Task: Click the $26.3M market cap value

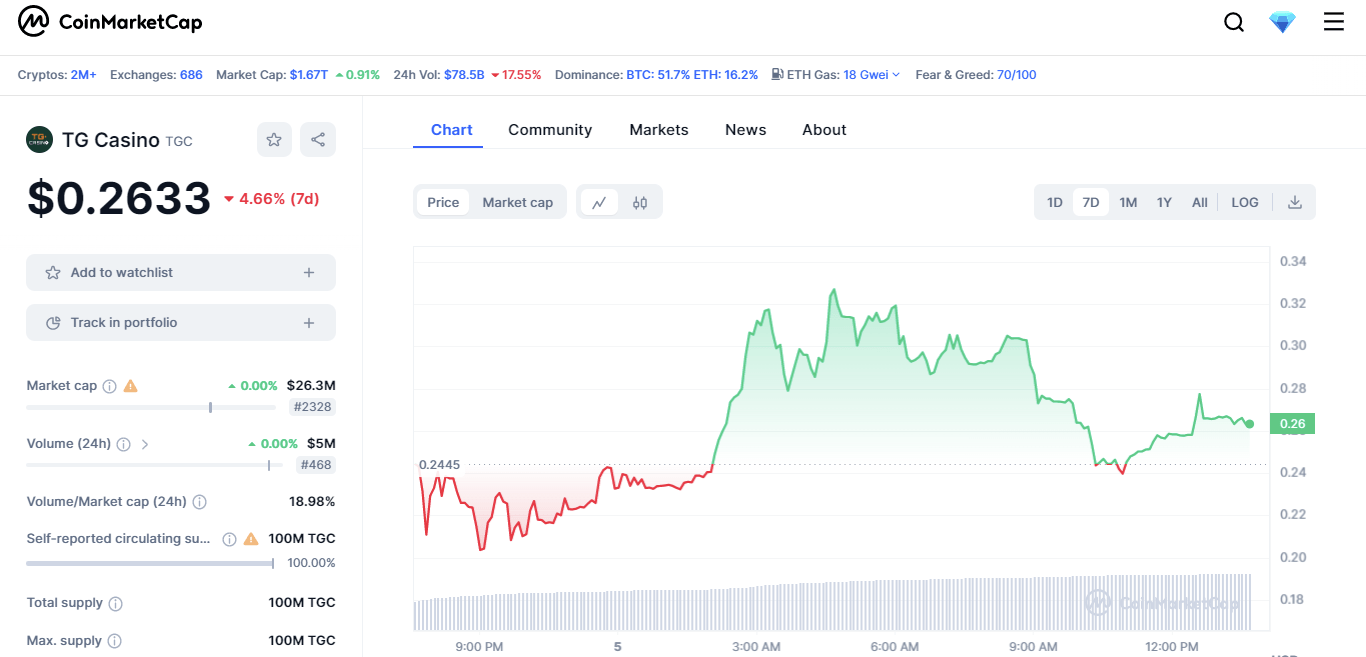Action: [x=311, y=386]
